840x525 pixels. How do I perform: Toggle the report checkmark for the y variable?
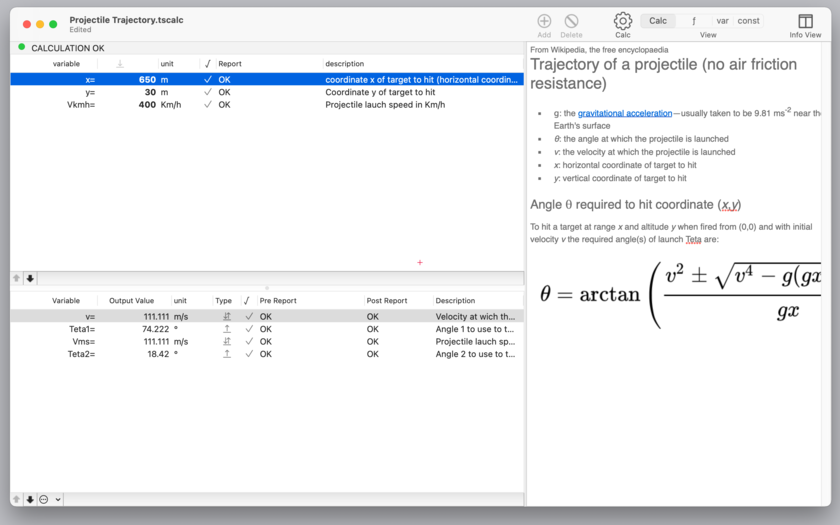[208, 92]
